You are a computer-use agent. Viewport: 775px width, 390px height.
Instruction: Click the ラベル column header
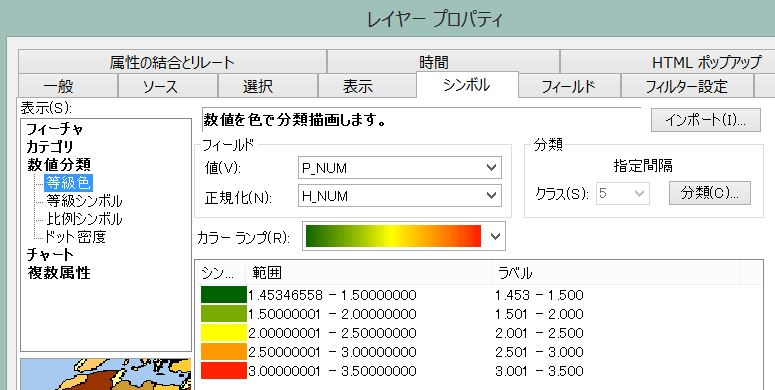[x=615, y=273]
